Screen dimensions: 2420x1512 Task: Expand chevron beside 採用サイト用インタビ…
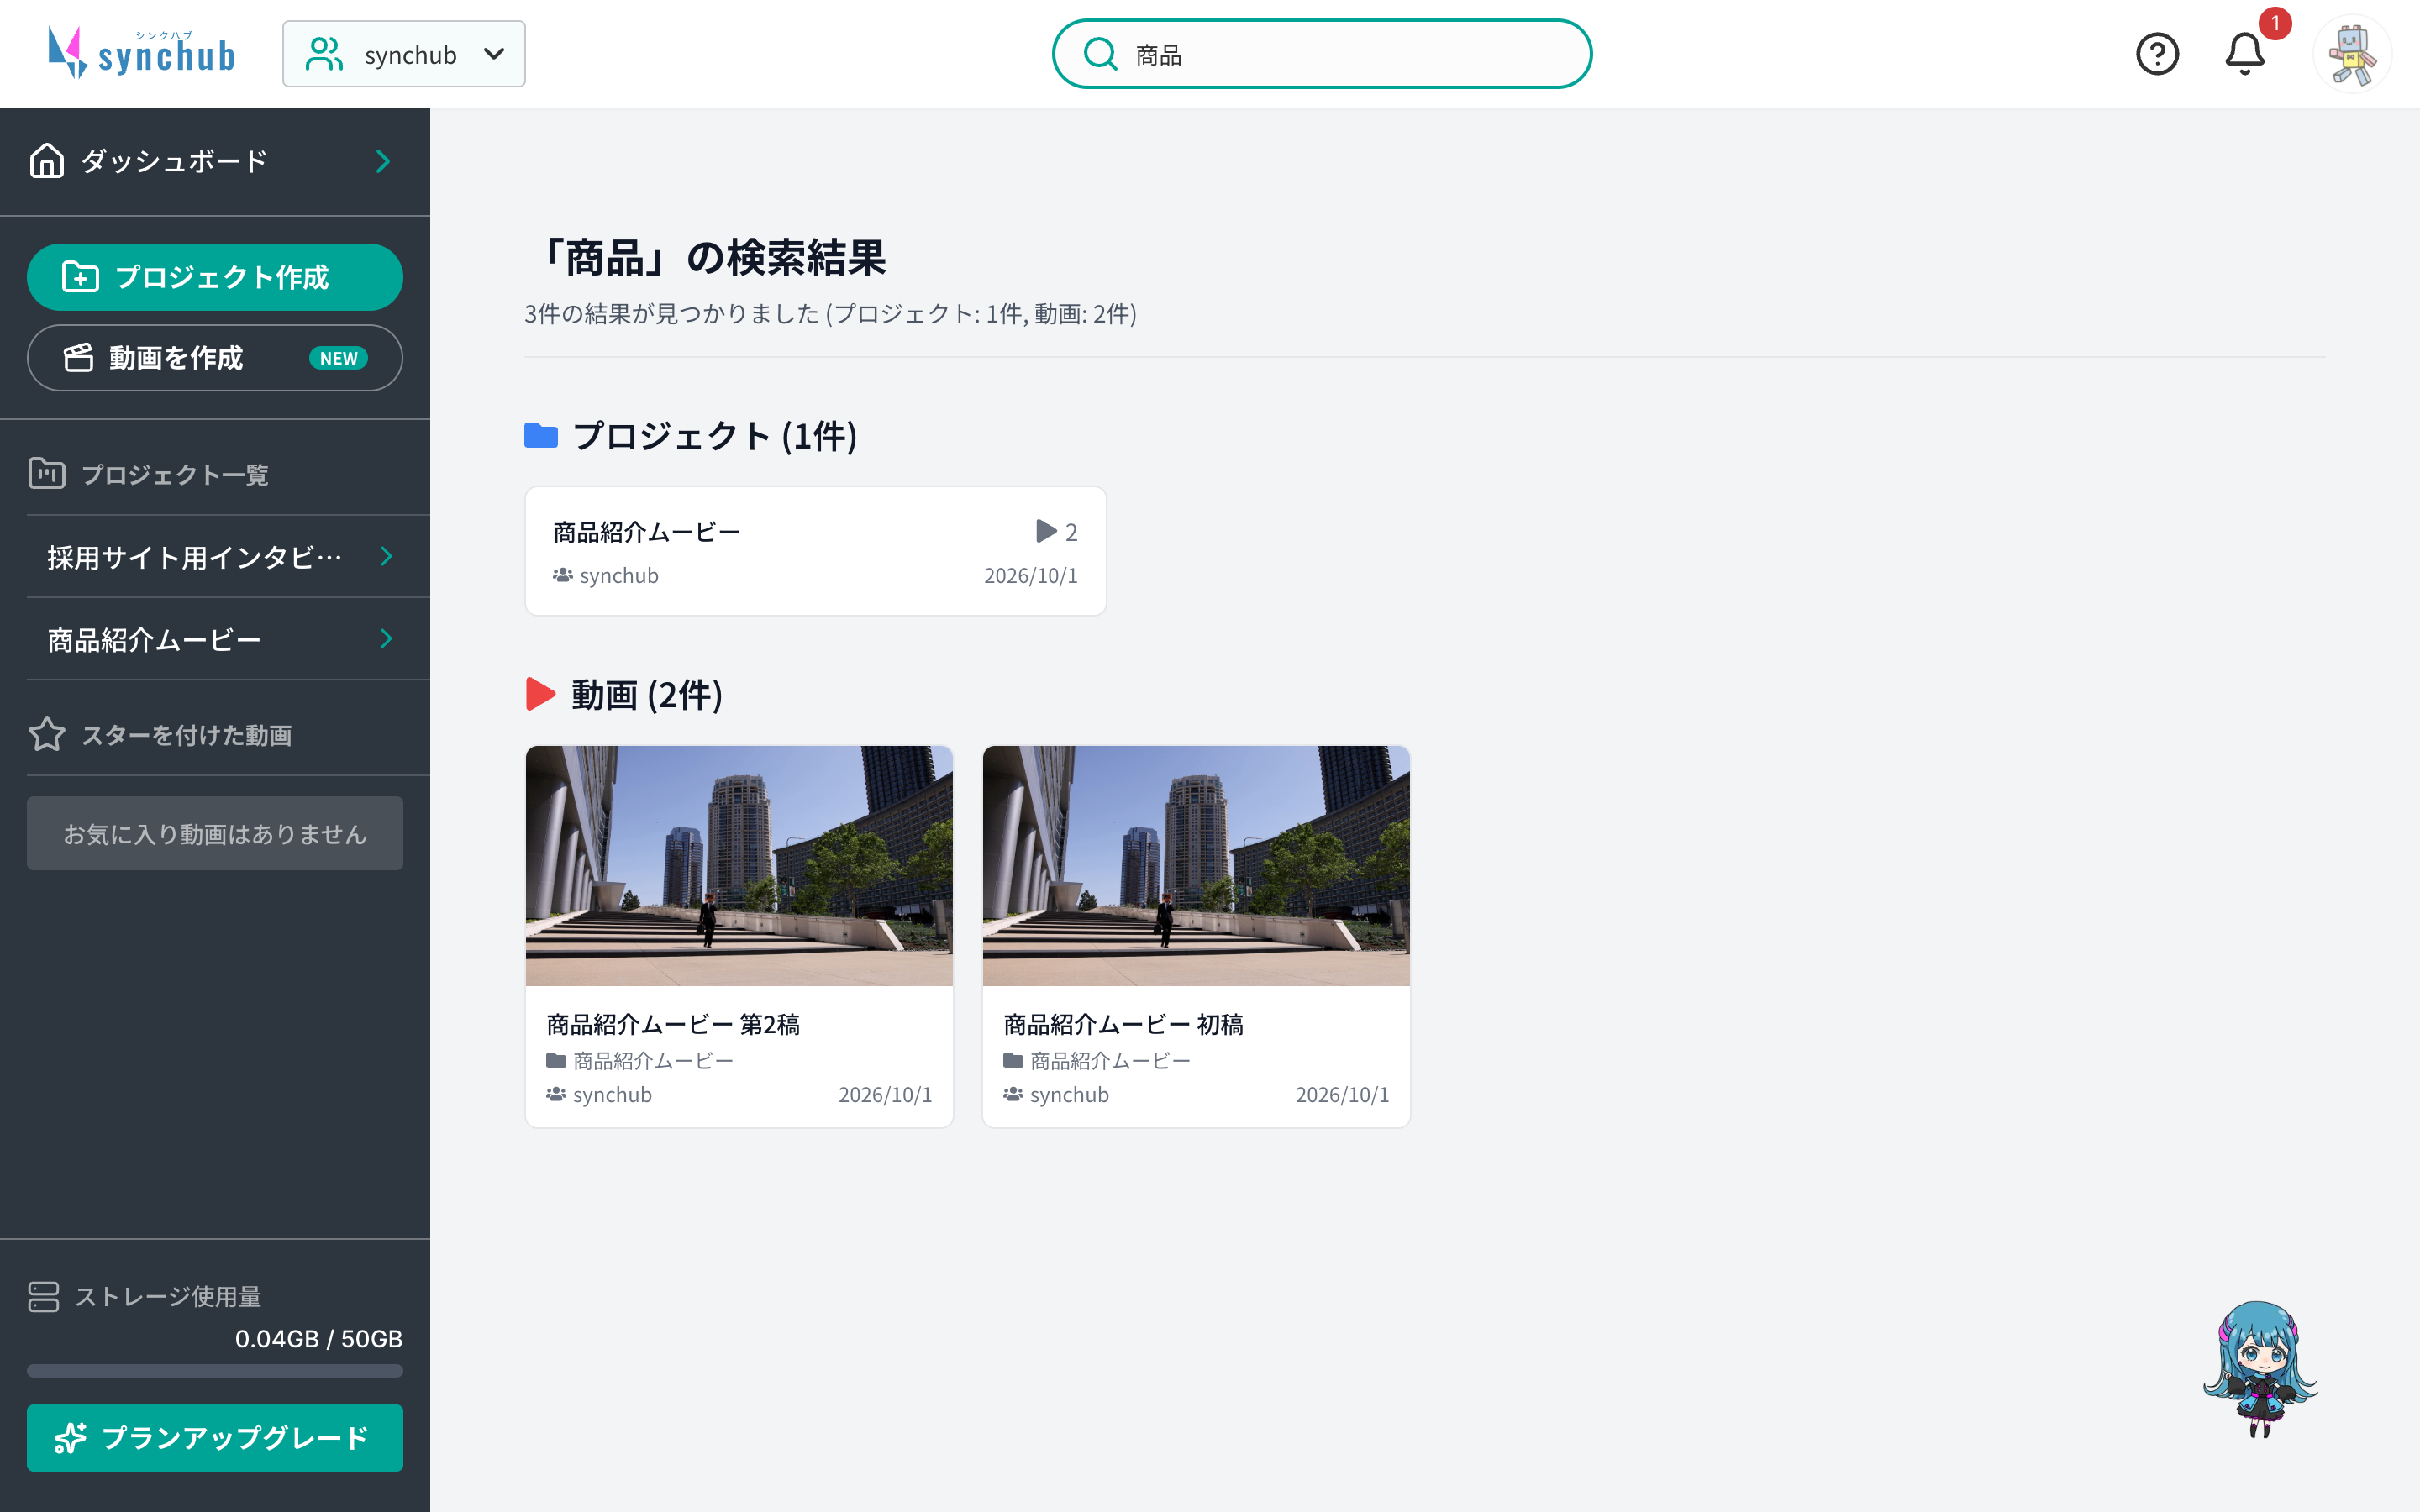coord(386,557)
